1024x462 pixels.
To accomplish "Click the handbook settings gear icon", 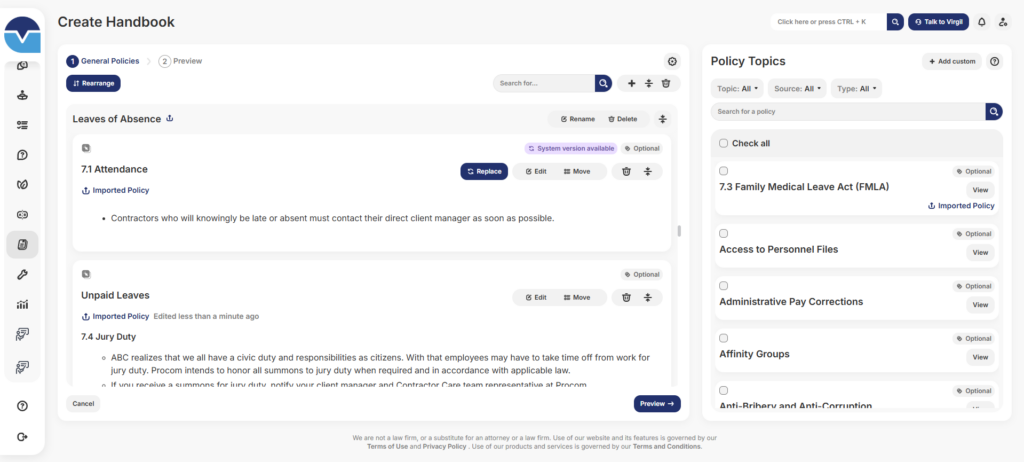I will coord(672,61).
